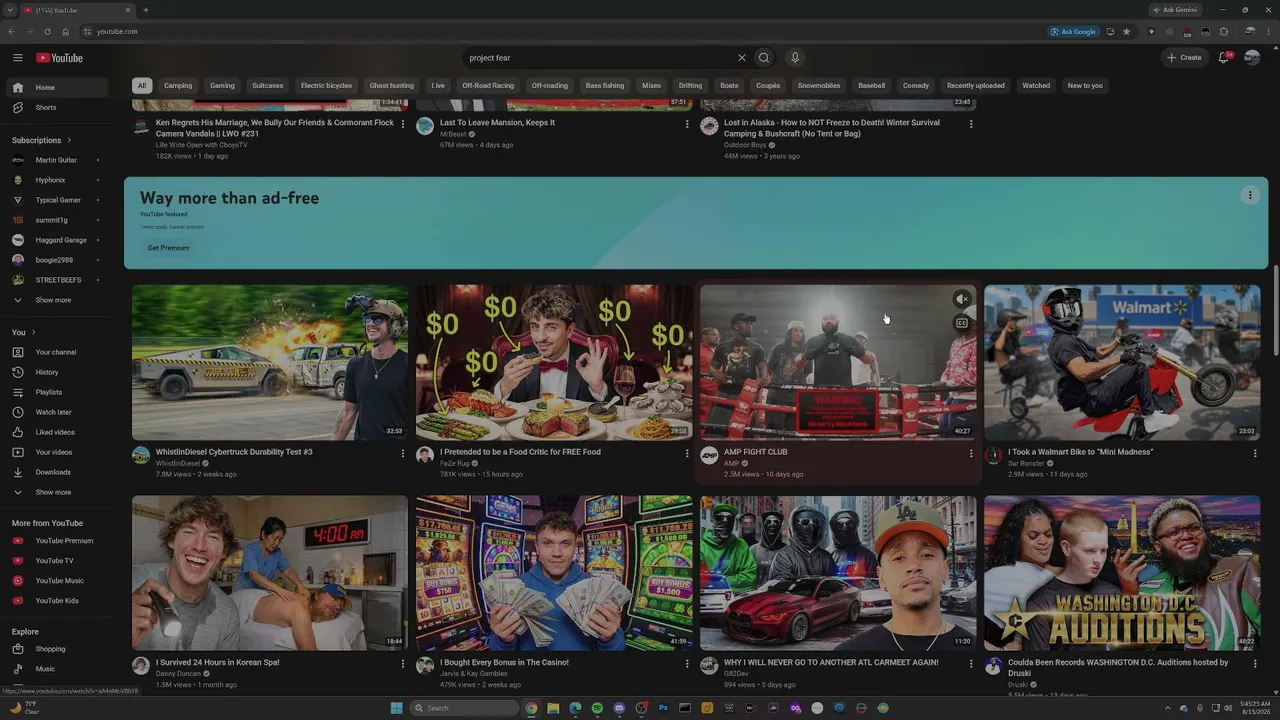Viewport: 1280px width, 720px height.
Task: Open YouTube Music link in sidebar
Action: [x=60, y=581]
